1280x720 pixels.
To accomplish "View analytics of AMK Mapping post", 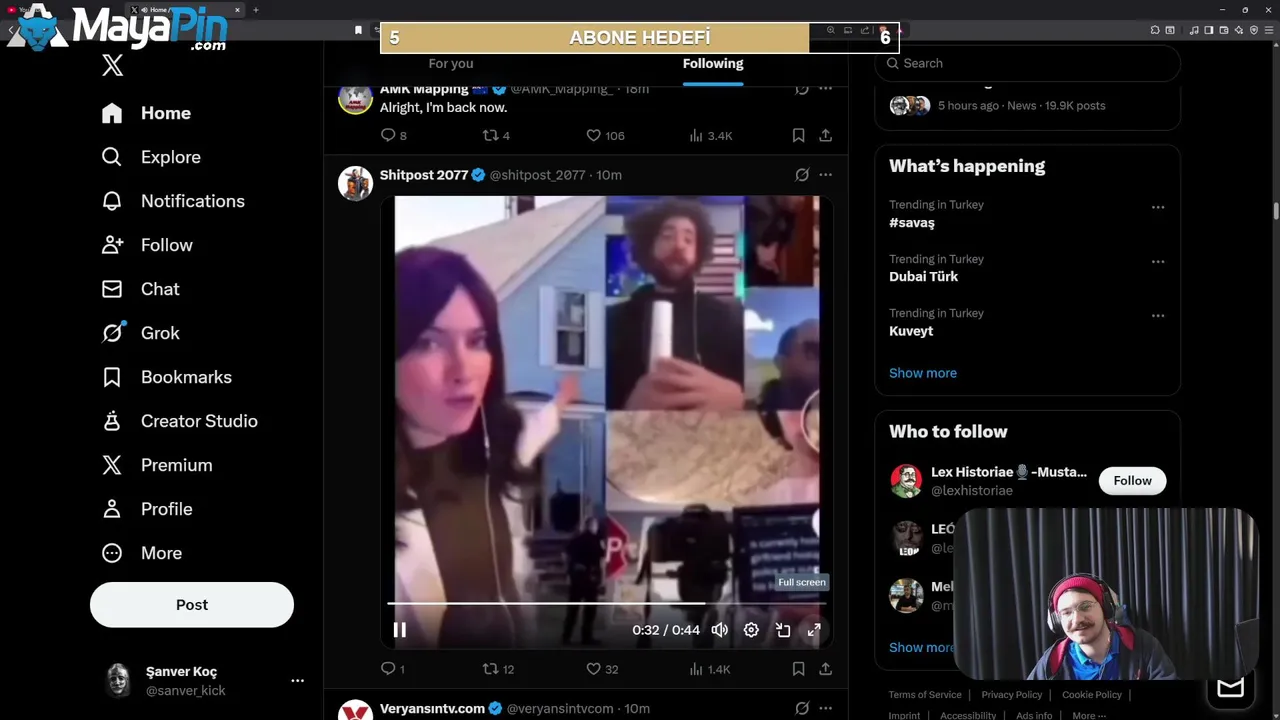I will pyautogui.click(x=711, y=135).
